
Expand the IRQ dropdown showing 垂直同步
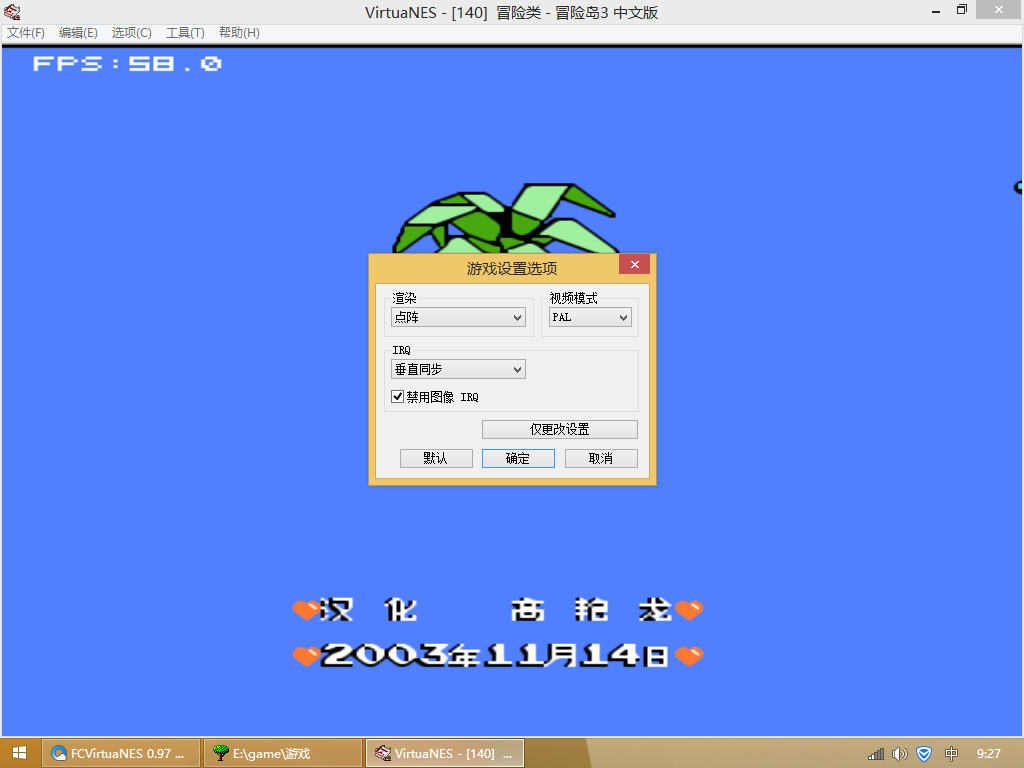pos(458,369)
